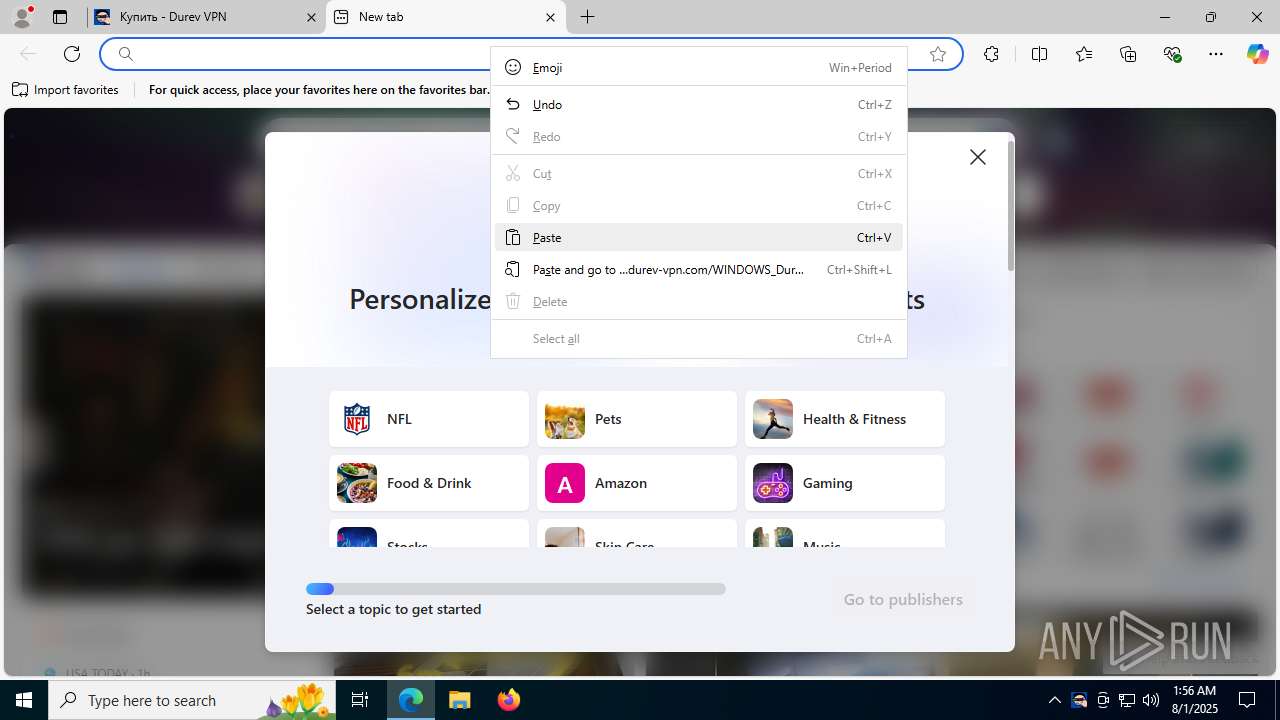This screenshot has width=1280, height=720.
Task: Select the Pets topic card
Action: point(637,419)
